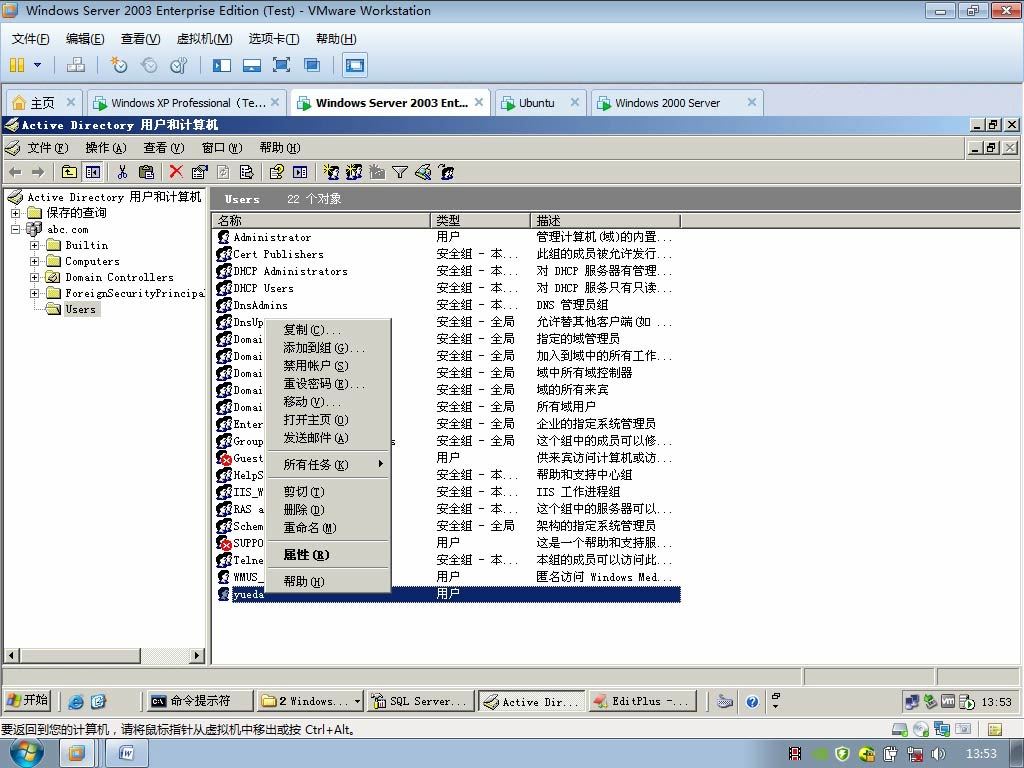Select the Administrator user row

click(447, 237)
